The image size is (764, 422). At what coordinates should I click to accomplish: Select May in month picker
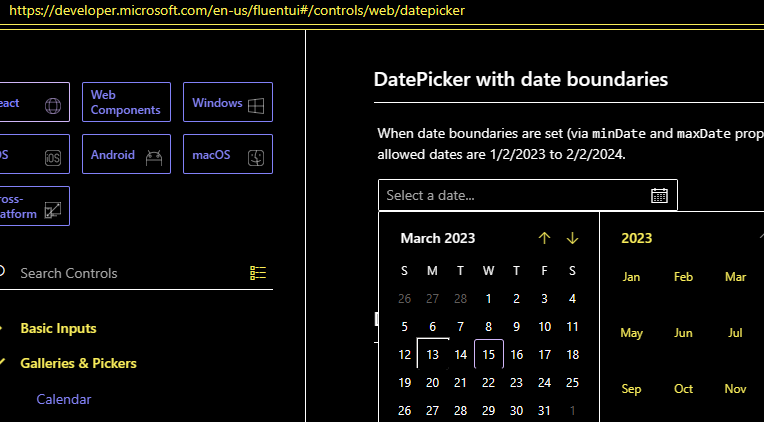click(x=631, y=333)
